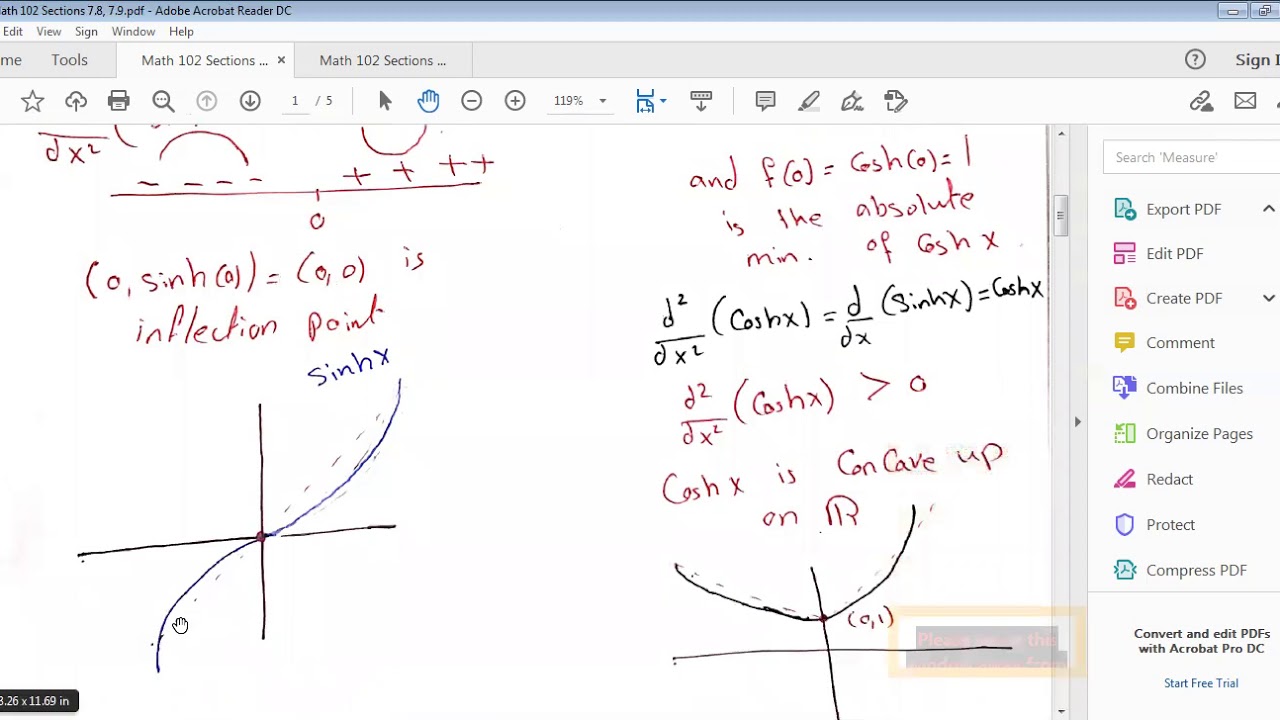The height and width of the screenshot is (720, 1280).
Task: Click the upload to cloud icon
Action: [x=76, y=101]
